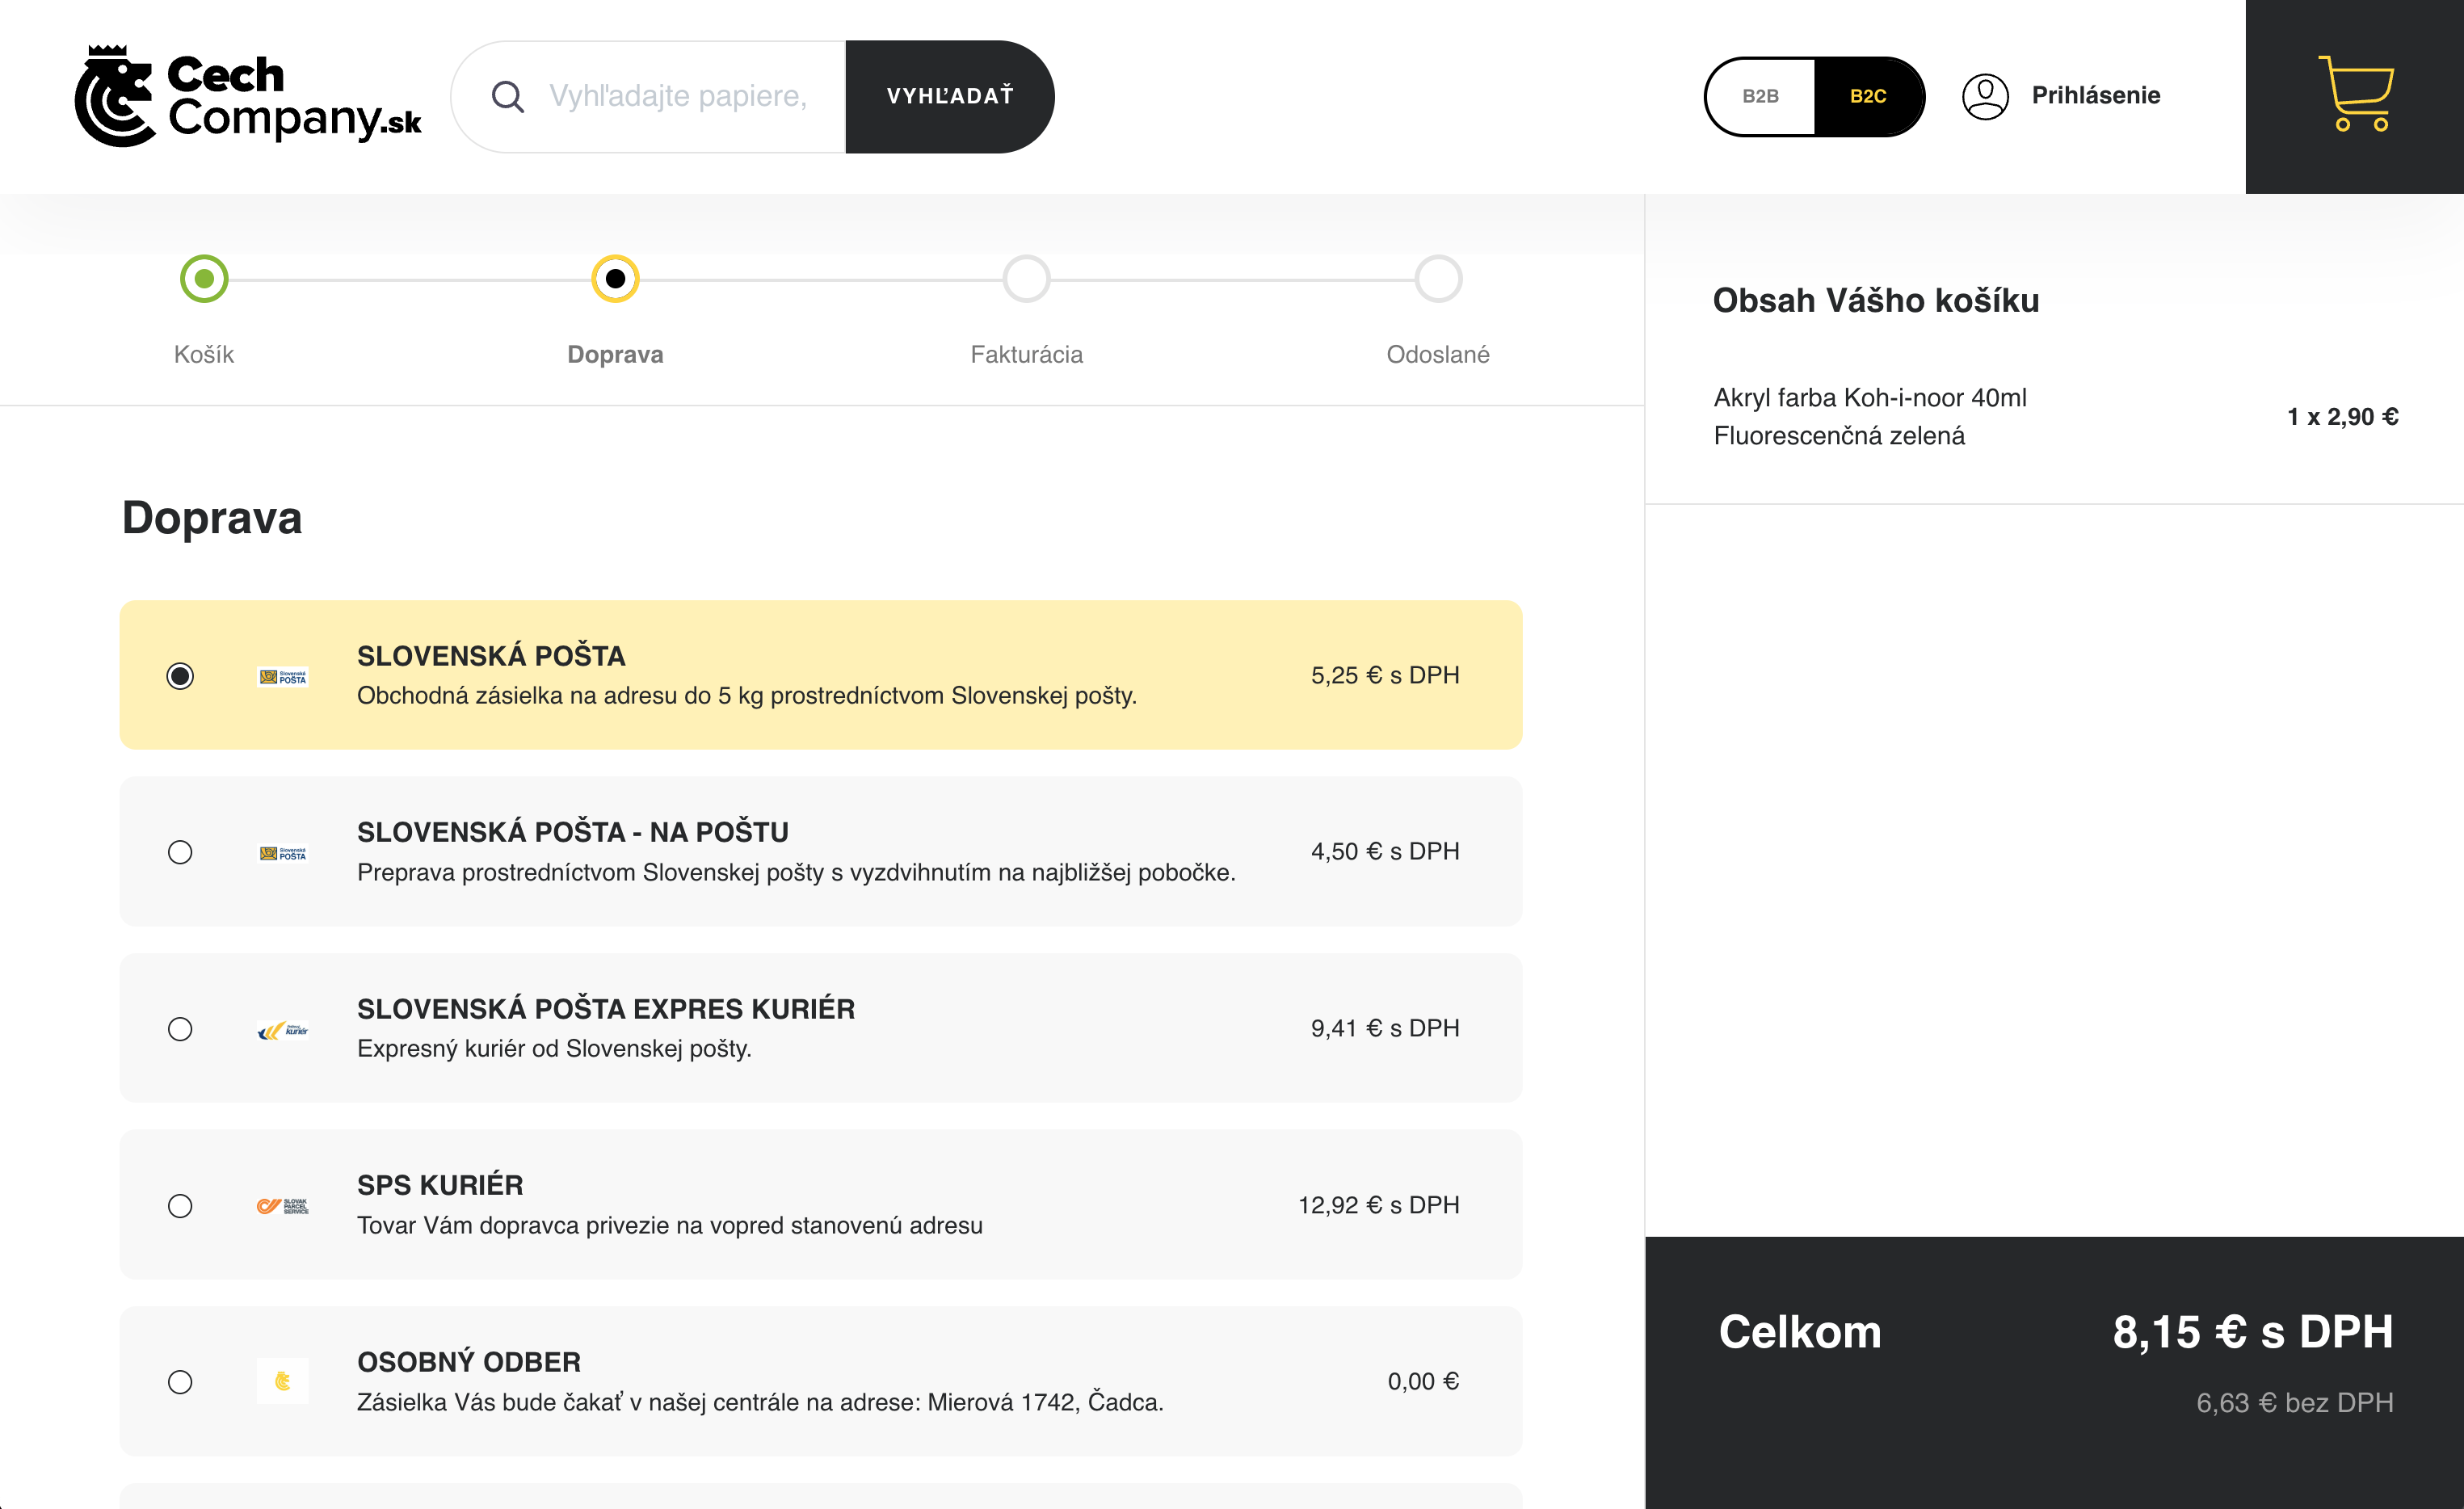Image resolution: width=2464 pixels, height=1509 pixels.
Task: Open the shopping cart icon
Action: coord(2355,95)
